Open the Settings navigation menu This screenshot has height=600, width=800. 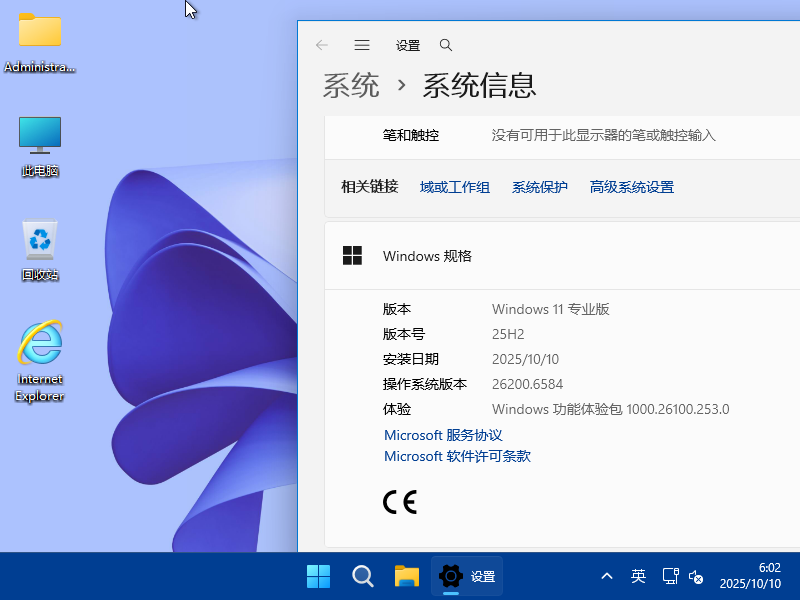361,45
